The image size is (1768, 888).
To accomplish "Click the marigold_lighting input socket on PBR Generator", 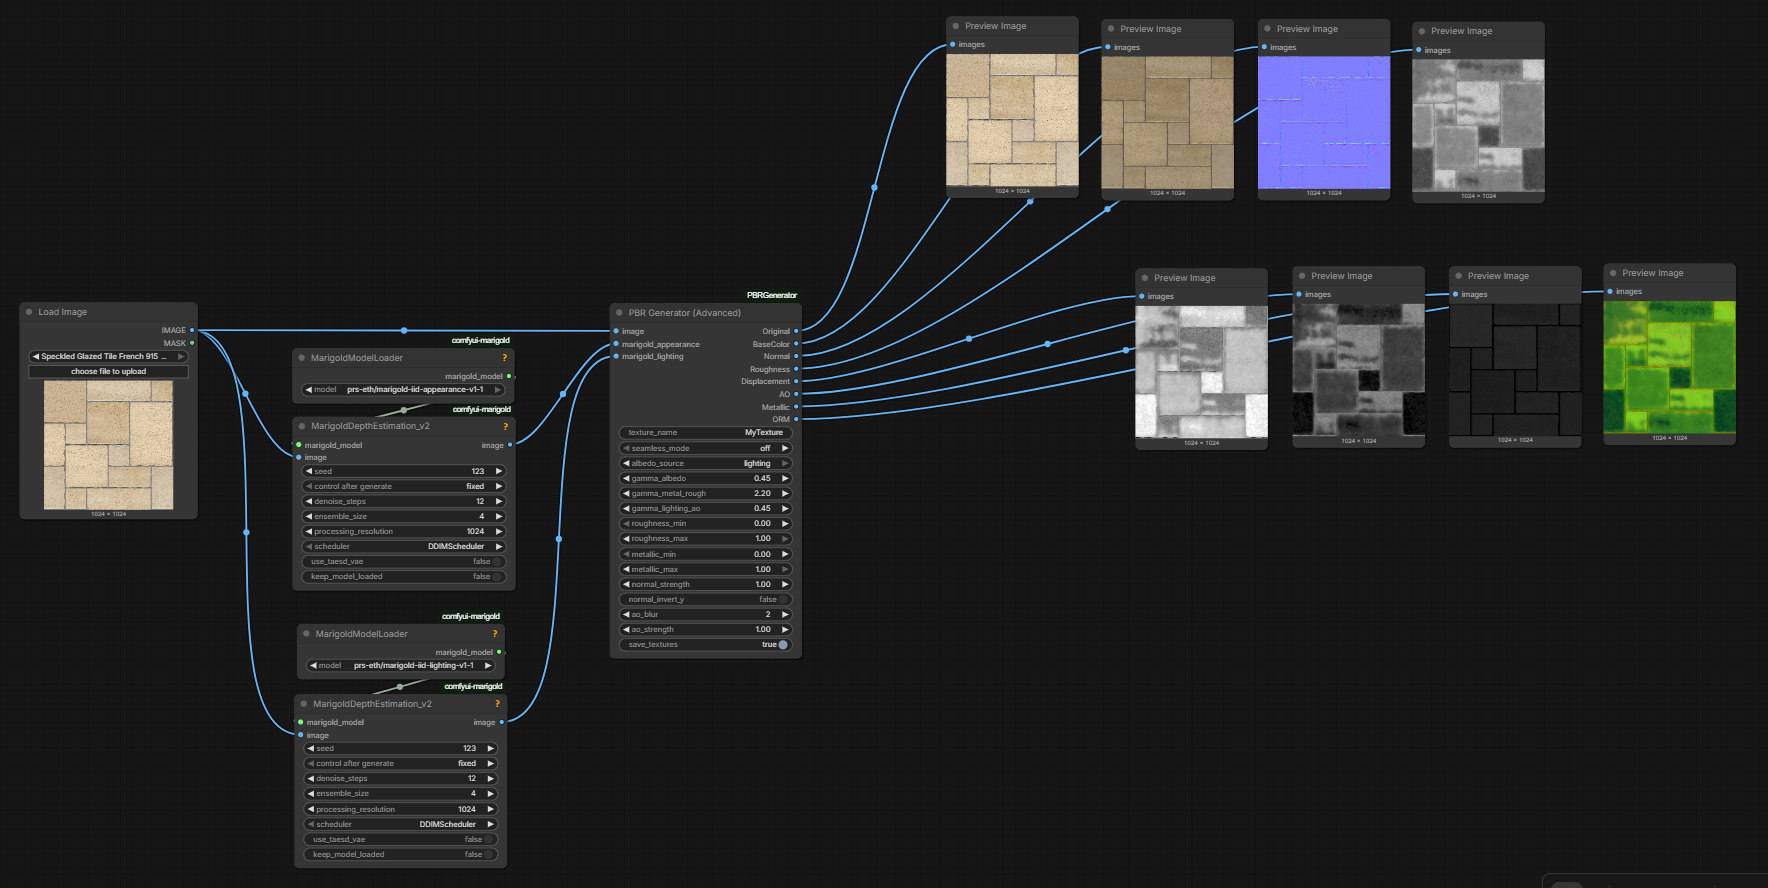I will (x=616, y=356).
